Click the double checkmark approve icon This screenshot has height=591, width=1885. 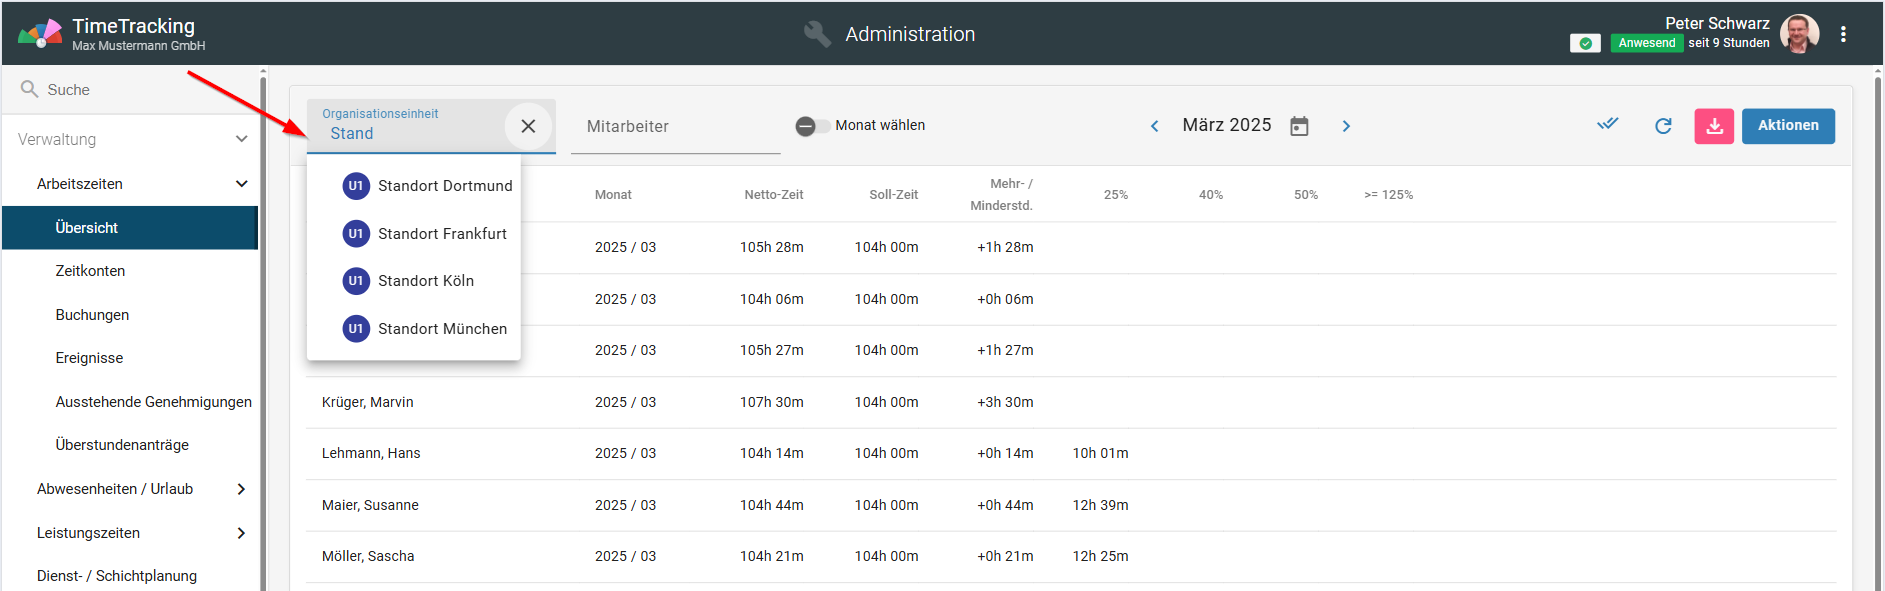pos(1607,125)
